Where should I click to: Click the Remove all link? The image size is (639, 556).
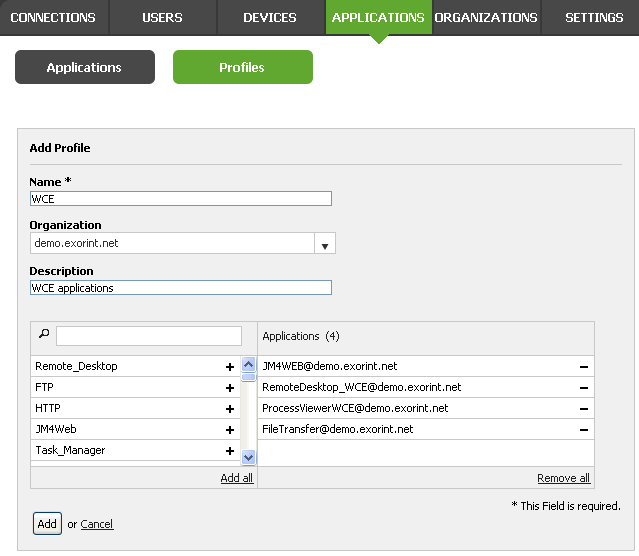[563, 478]
